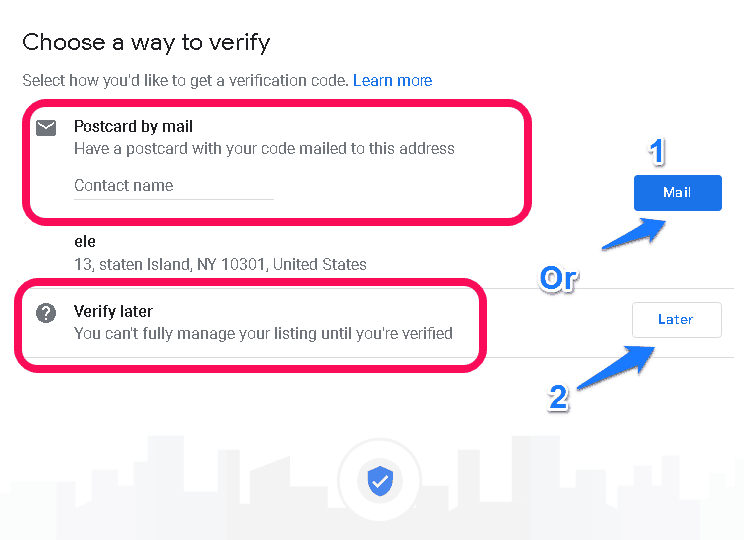Click the blue shield checkmark icon

pos(380,481)
